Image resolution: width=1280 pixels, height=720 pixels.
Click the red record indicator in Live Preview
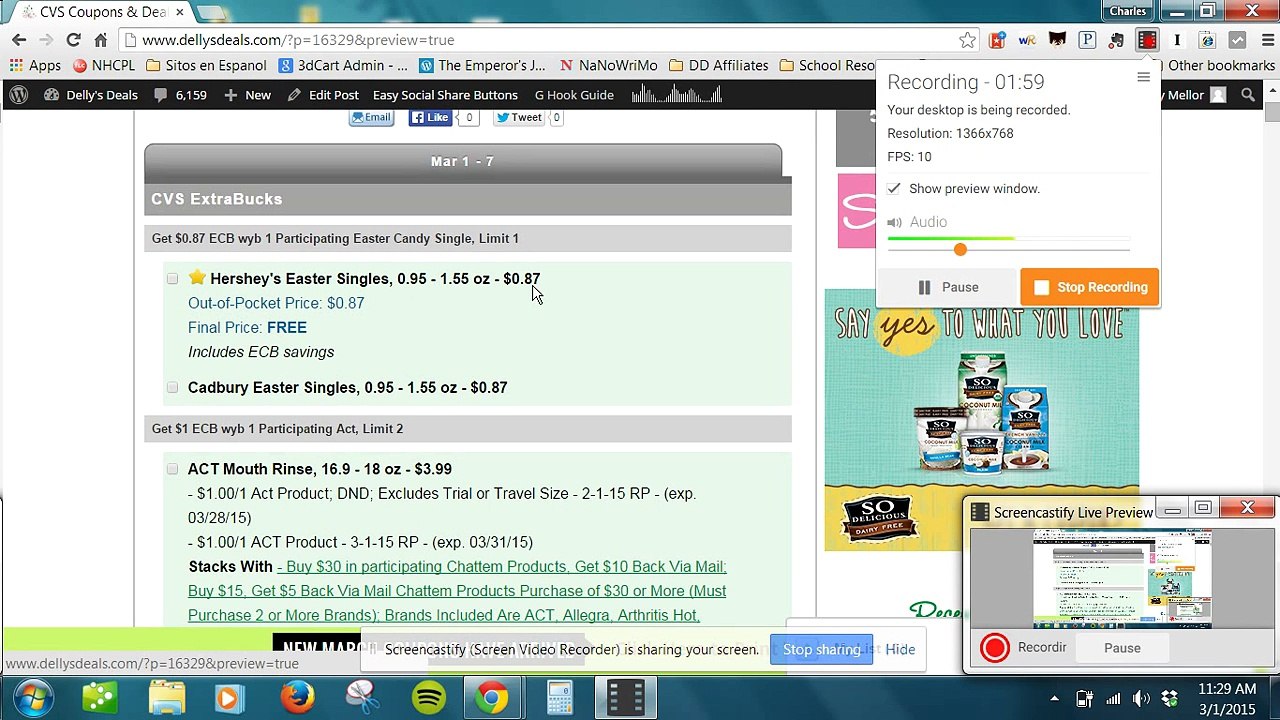point(995,648)
